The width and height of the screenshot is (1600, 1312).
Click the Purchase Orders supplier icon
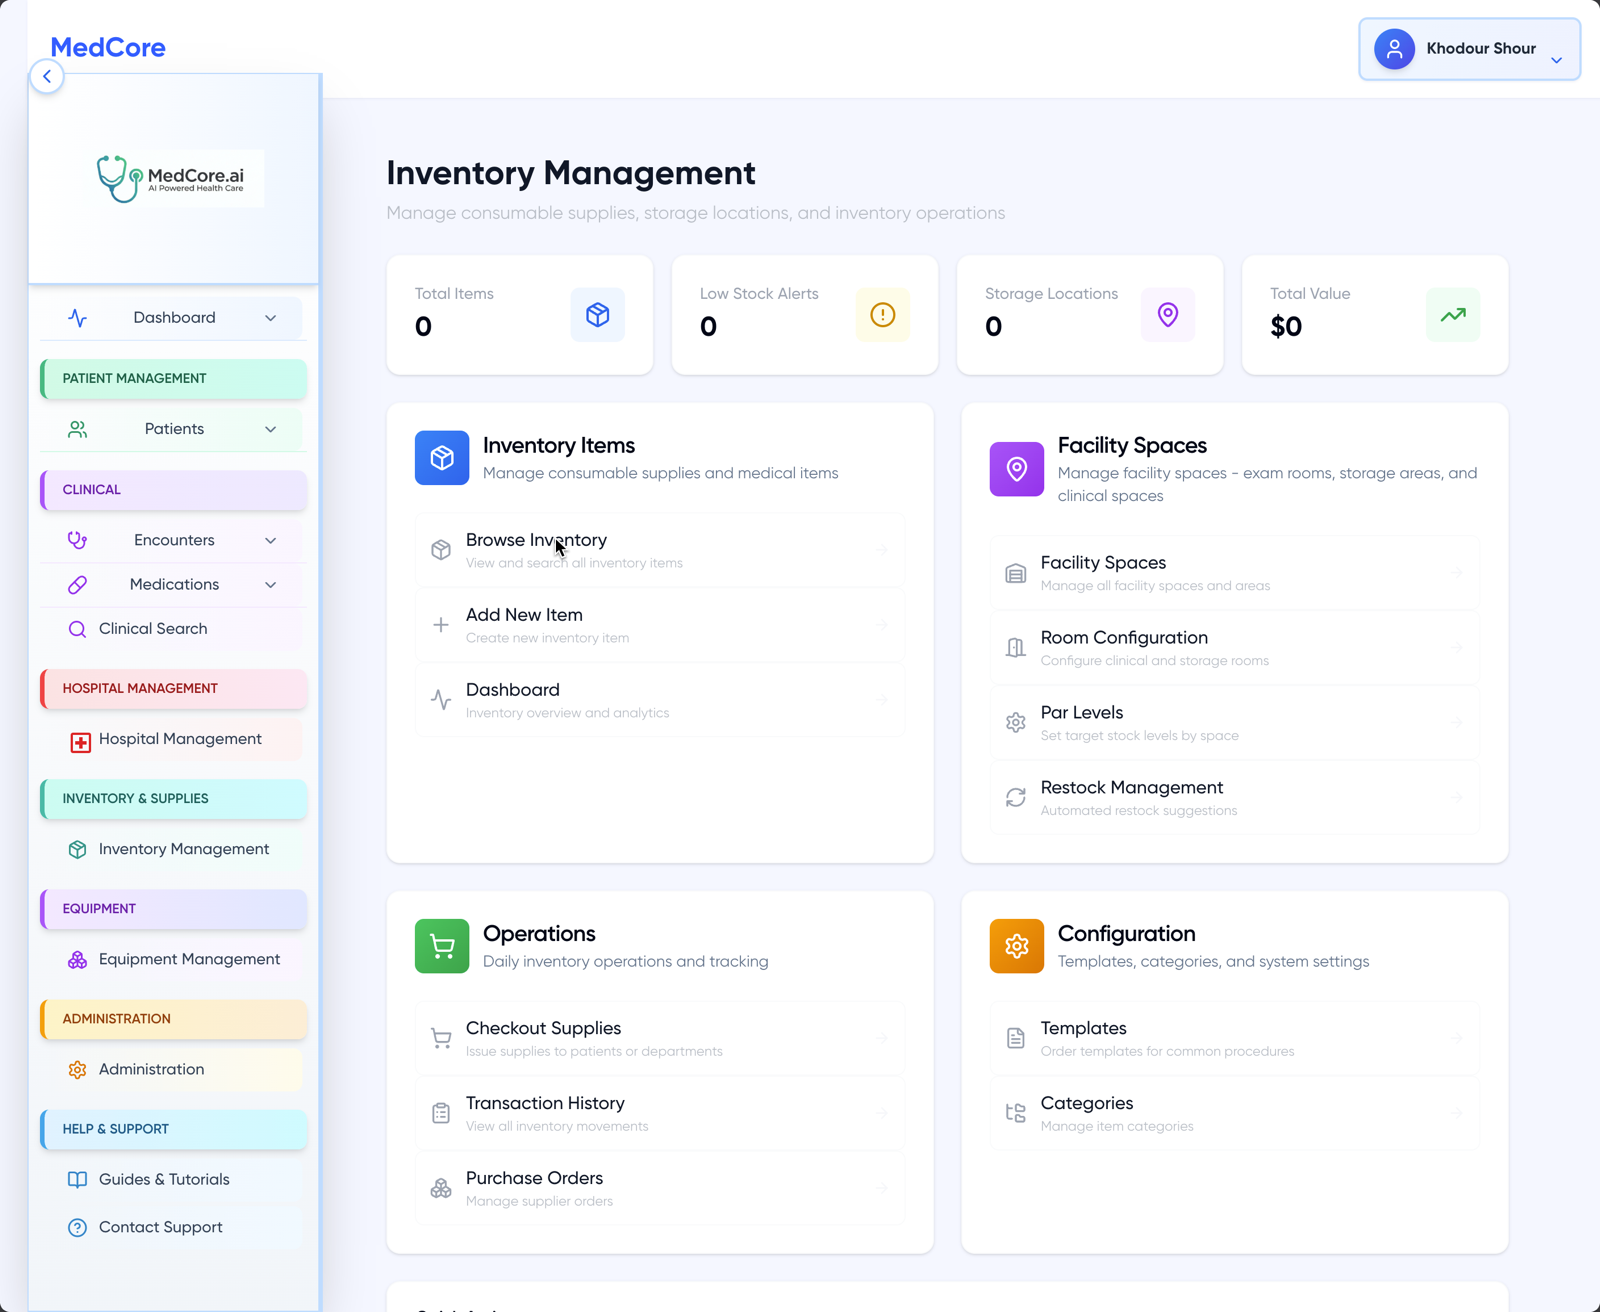pos(441,1188)
